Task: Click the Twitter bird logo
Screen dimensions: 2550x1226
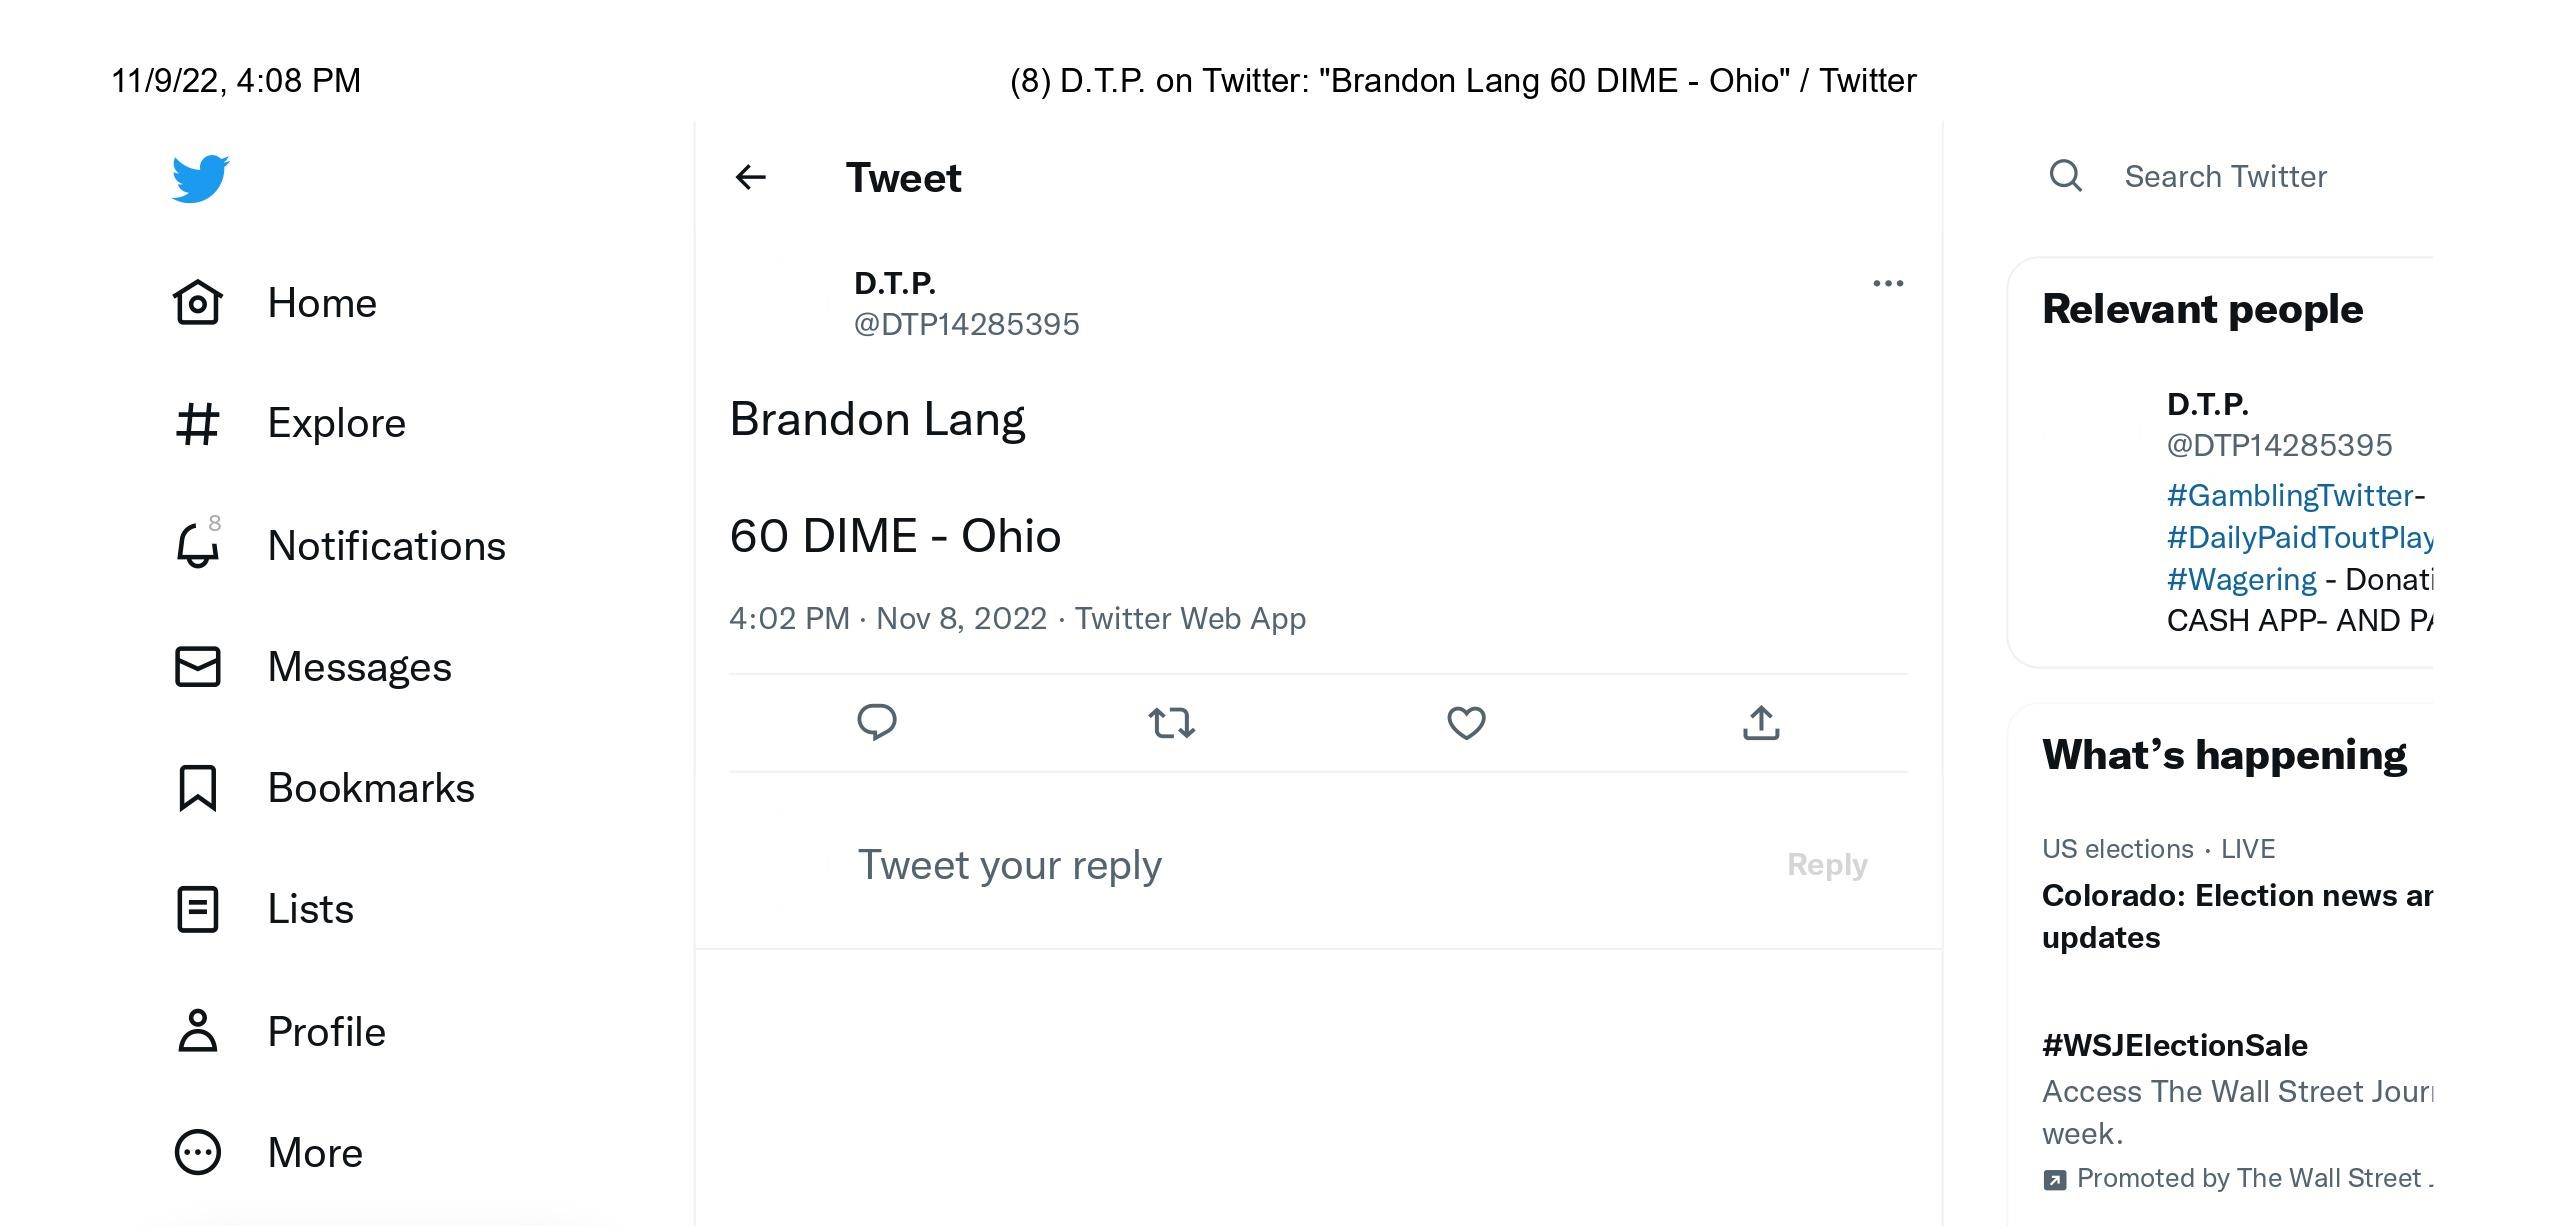Action: pyautogui.click(x=200, y=178)
